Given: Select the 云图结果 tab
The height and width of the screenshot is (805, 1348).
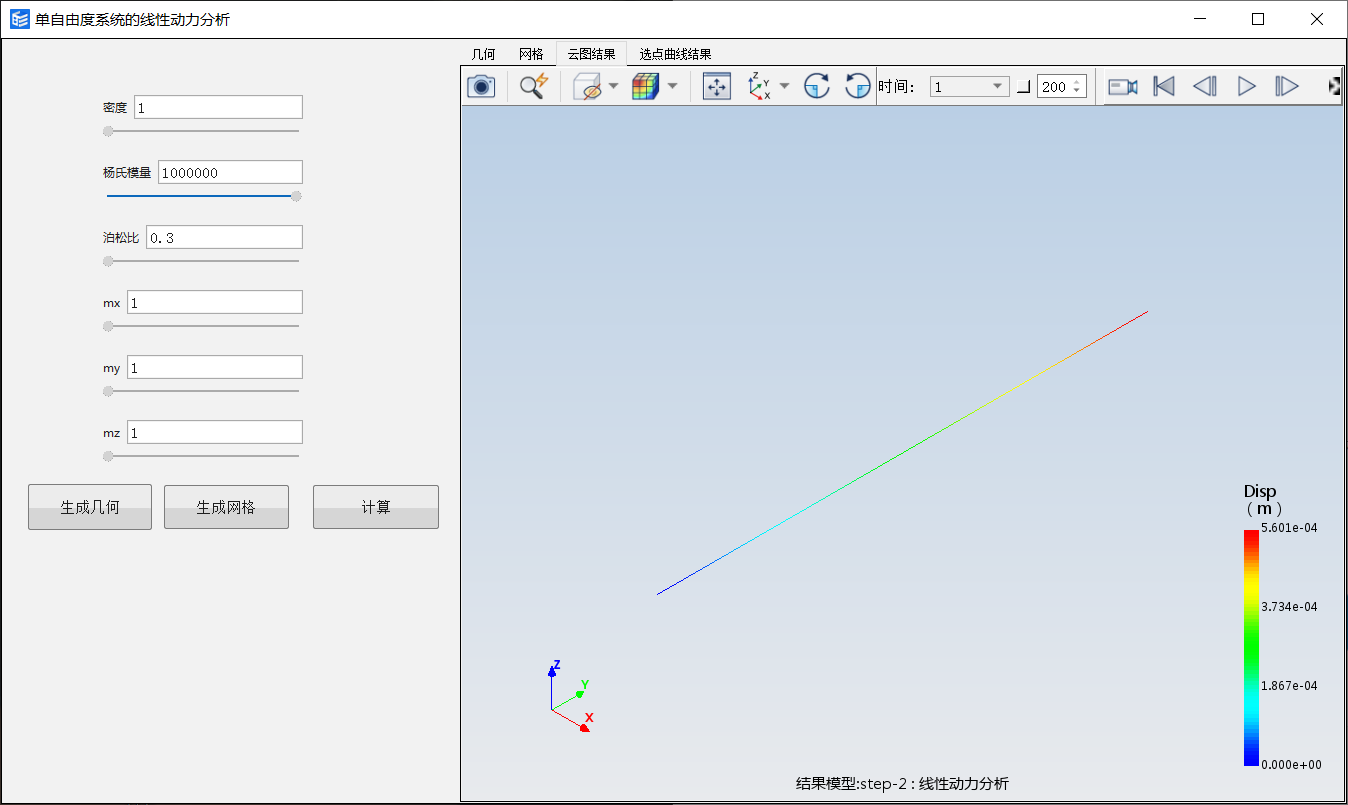Looking at the screenshot, I should (x=592, y=54).
